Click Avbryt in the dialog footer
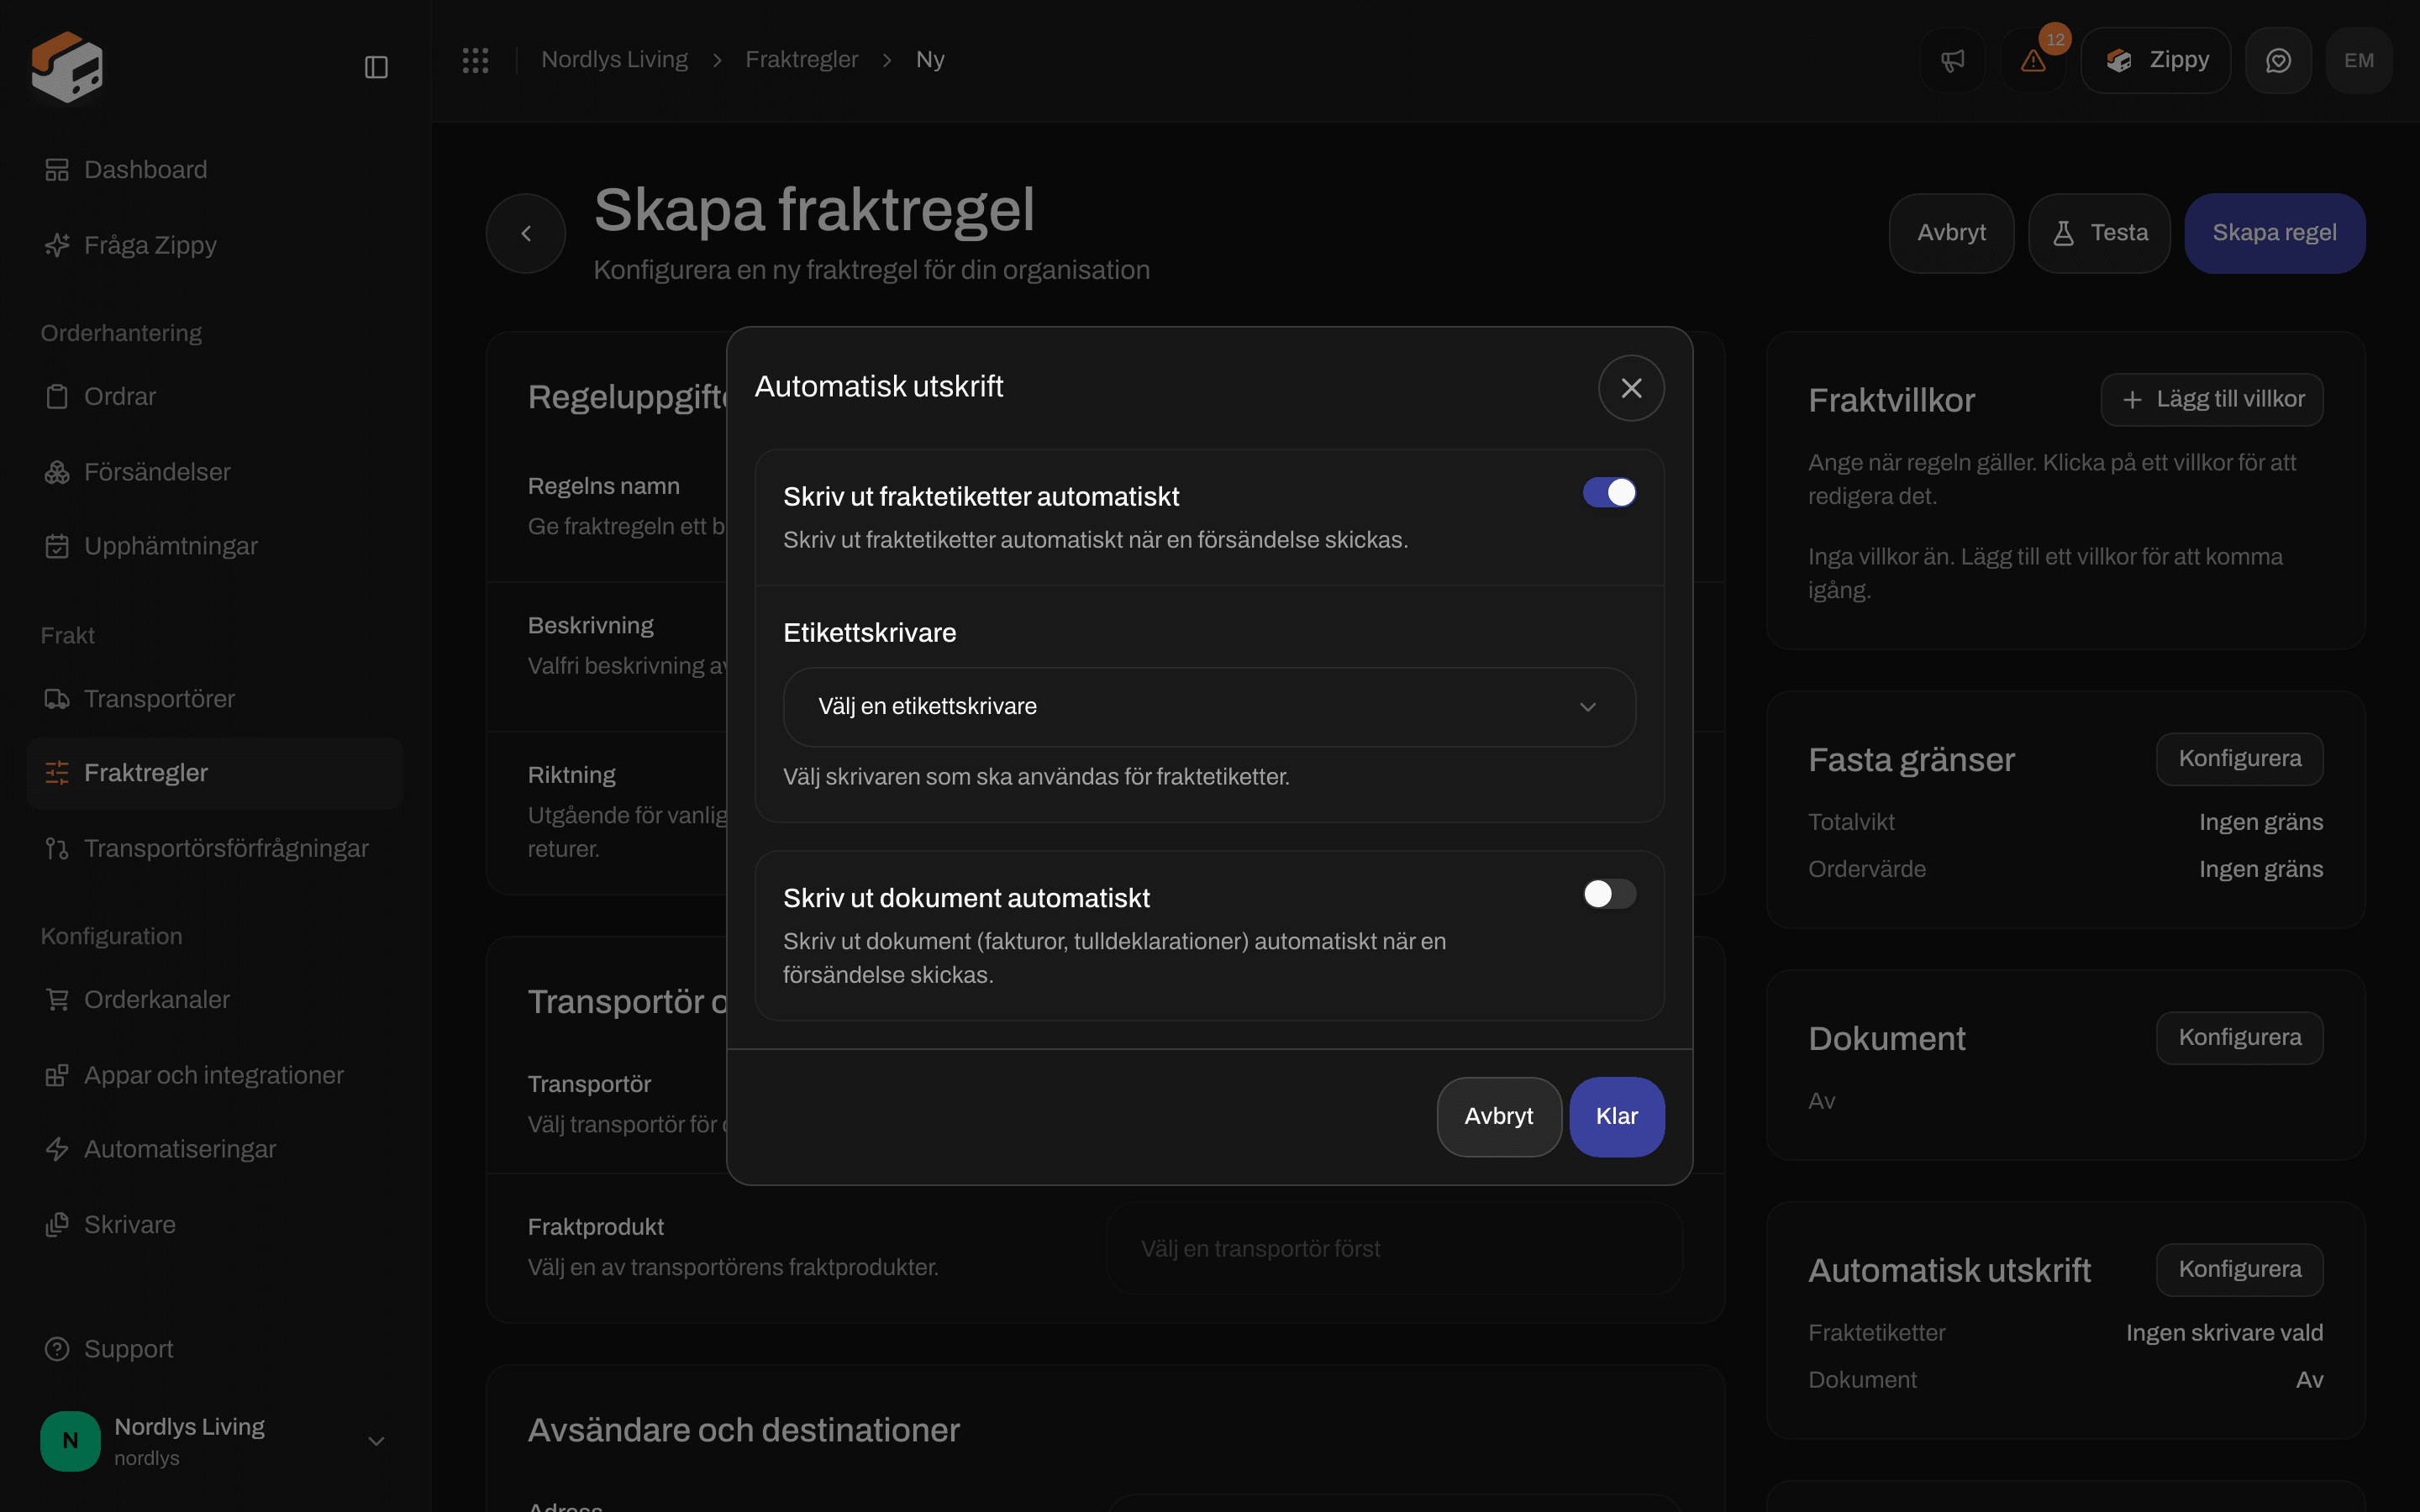Image resolution: width=2420 pixels, height=1512 pixels. (x=1498, y=1117)
